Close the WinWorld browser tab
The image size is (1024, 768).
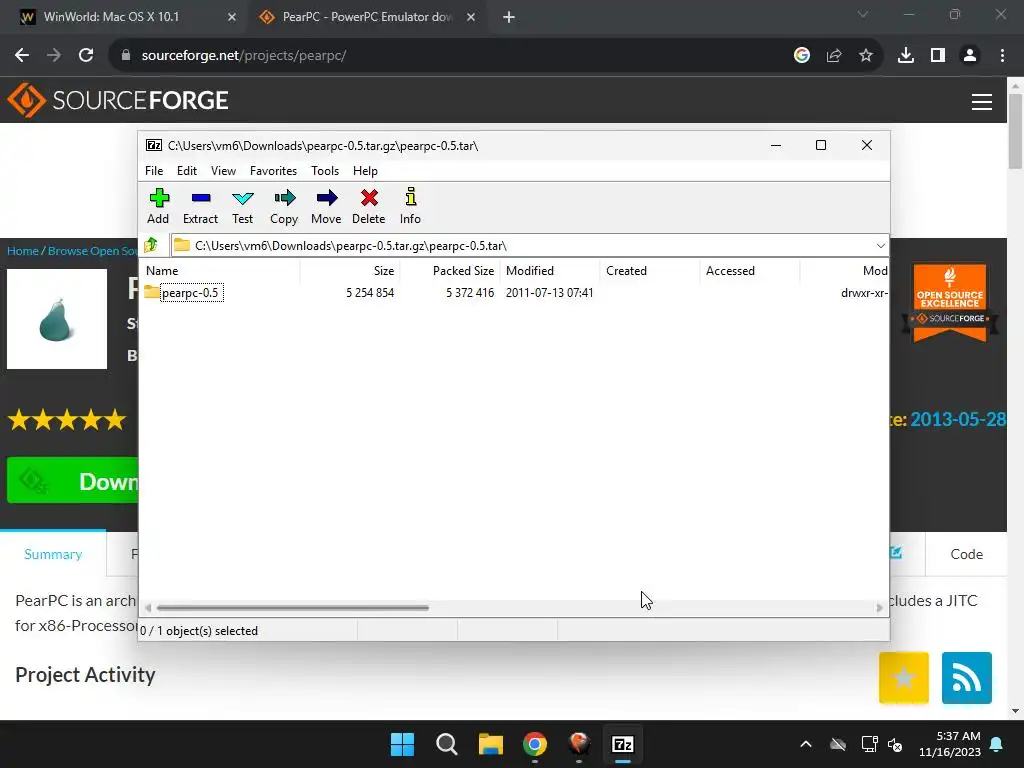coord(232,17)
